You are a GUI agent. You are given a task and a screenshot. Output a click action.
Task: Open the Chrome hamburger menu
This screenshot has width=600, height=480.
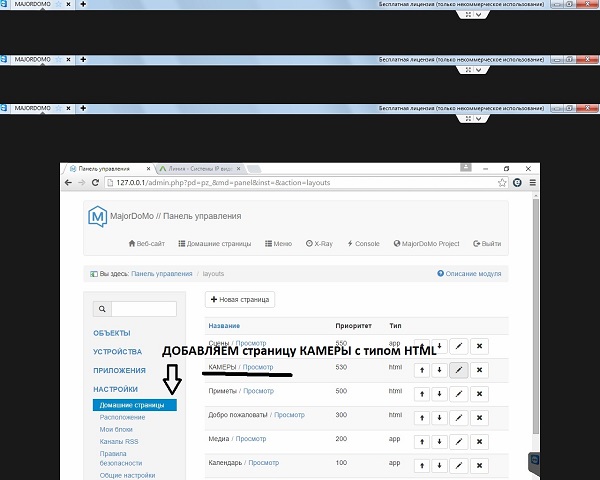point(532,183)
